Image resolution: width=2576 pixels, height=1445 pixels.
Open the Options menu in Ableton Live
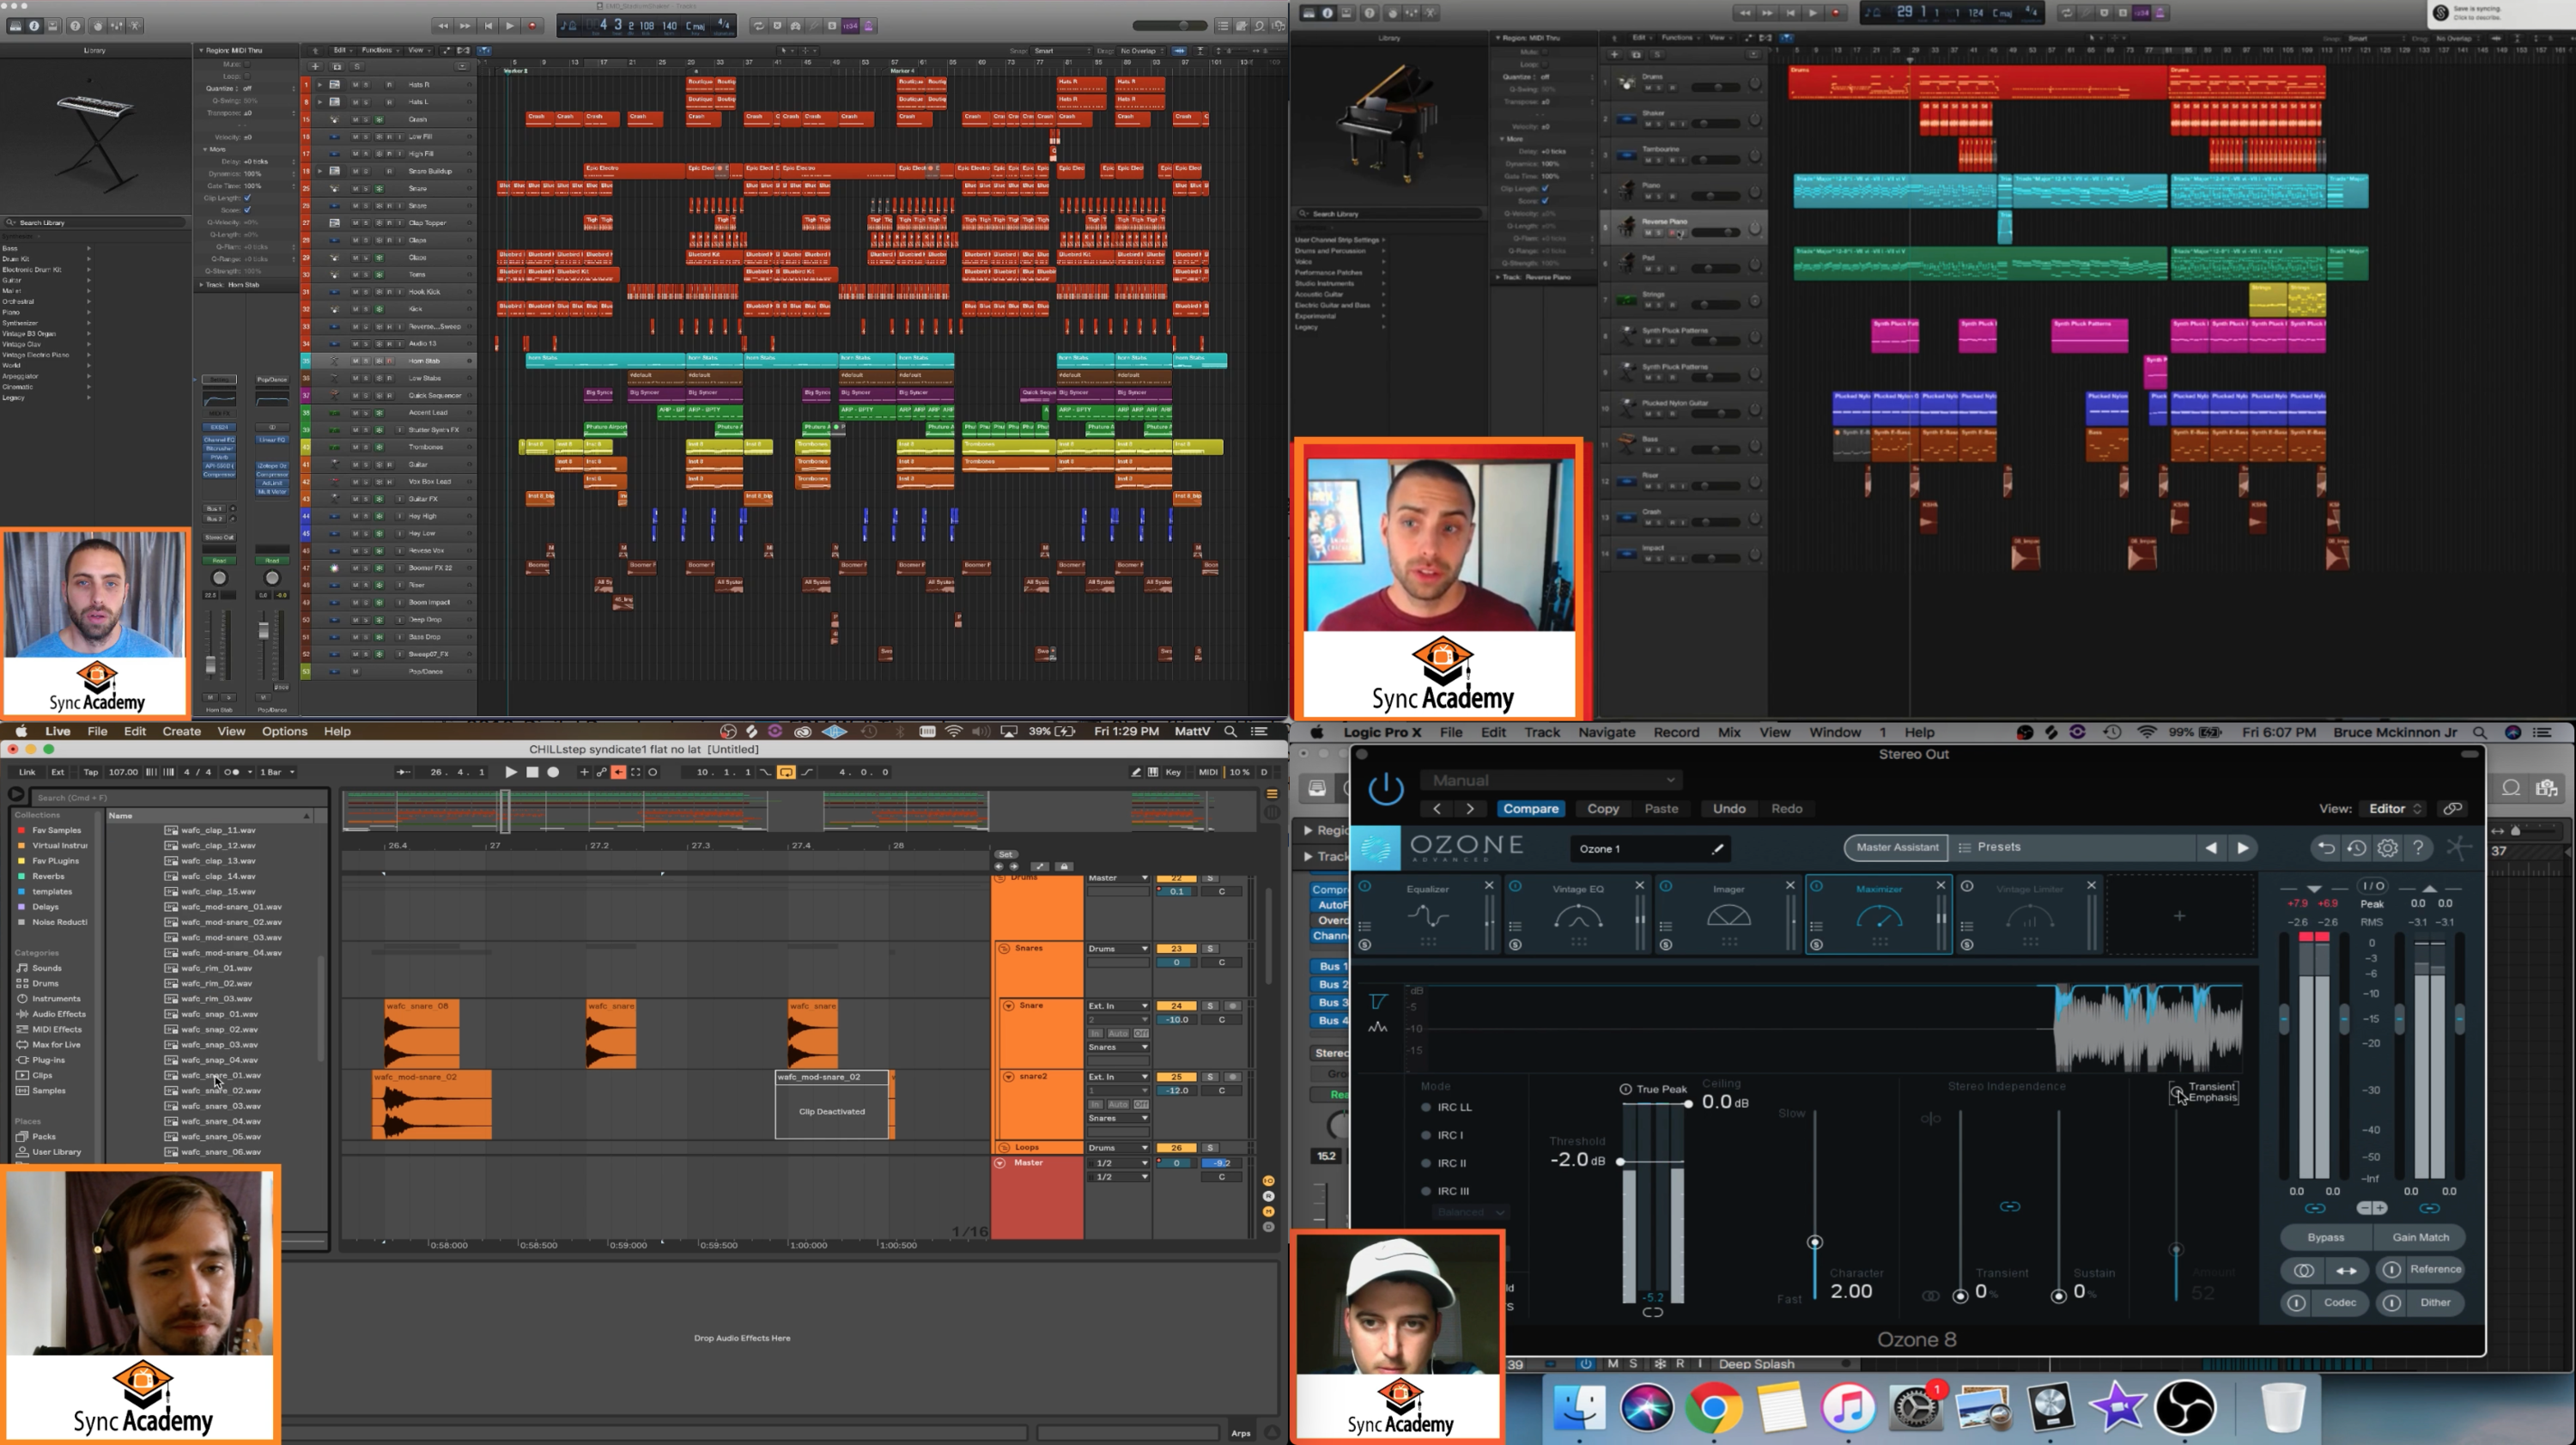284,732
